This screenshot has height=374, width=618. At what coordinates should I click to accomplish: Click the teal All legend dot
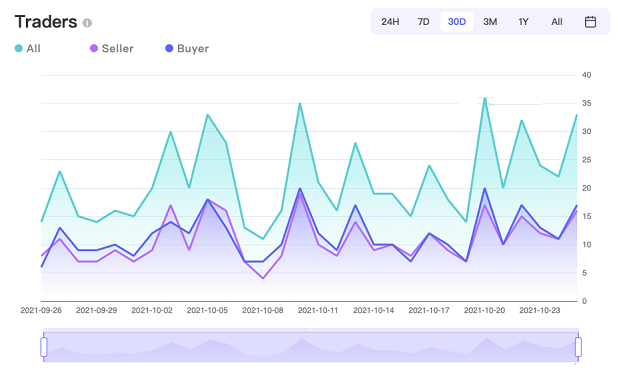[19, 48]
